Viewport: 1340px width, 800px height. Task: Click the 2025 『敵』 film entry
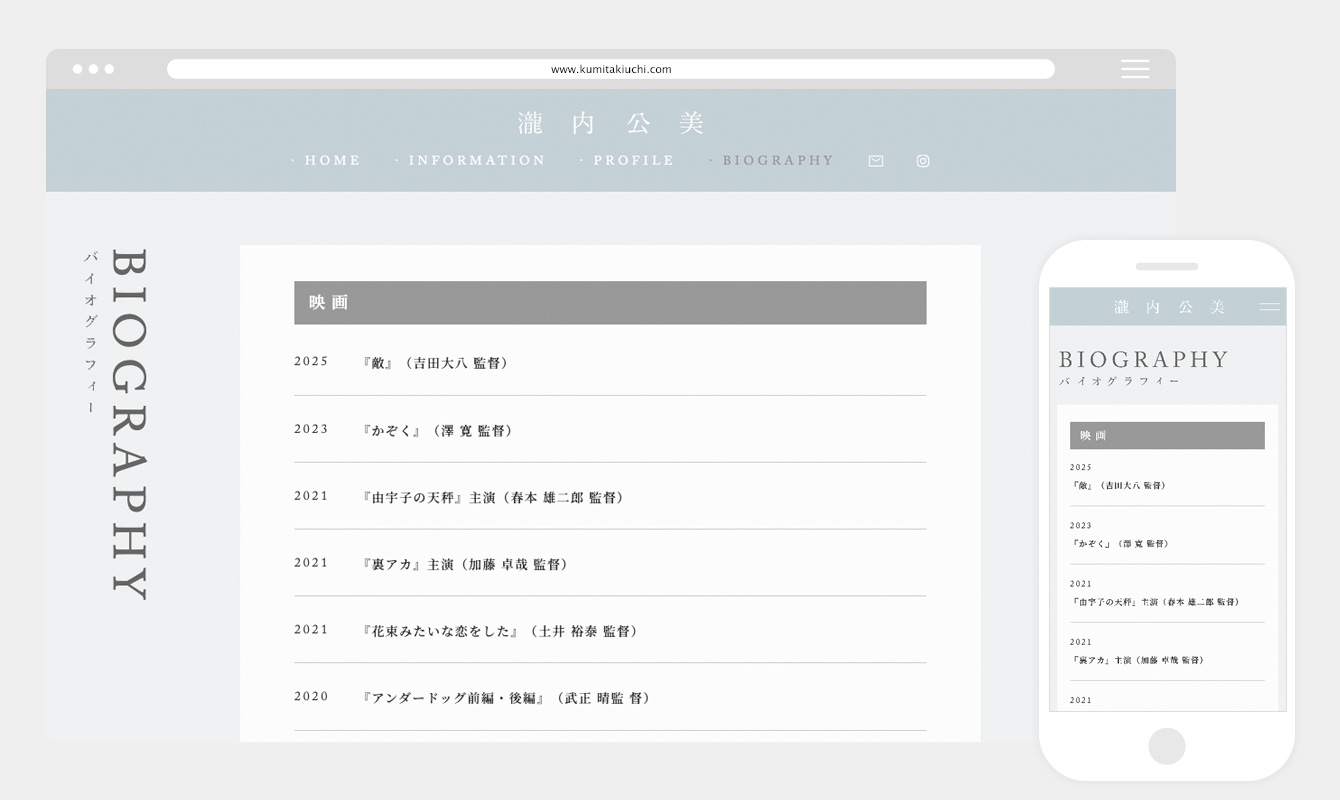coord(436,363)
